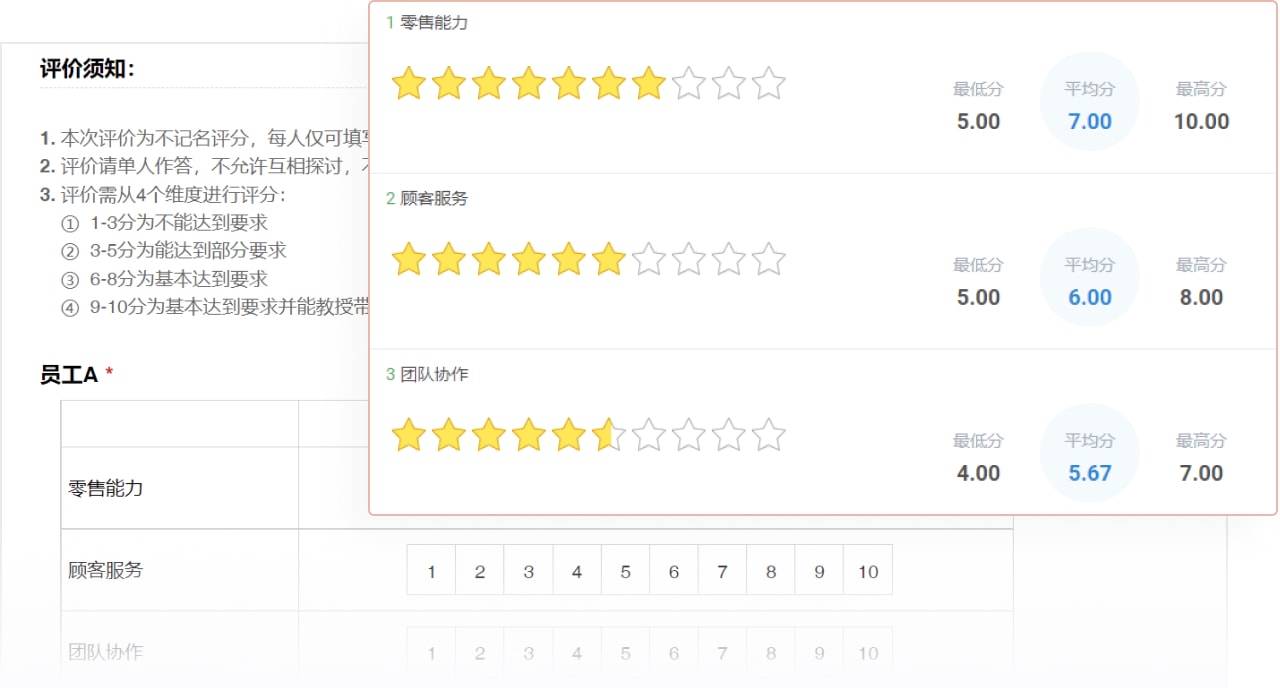Click the first star in 零售能力 rating
The width and height of the screenshot is (1280, 688).
(x=408, y=84)
